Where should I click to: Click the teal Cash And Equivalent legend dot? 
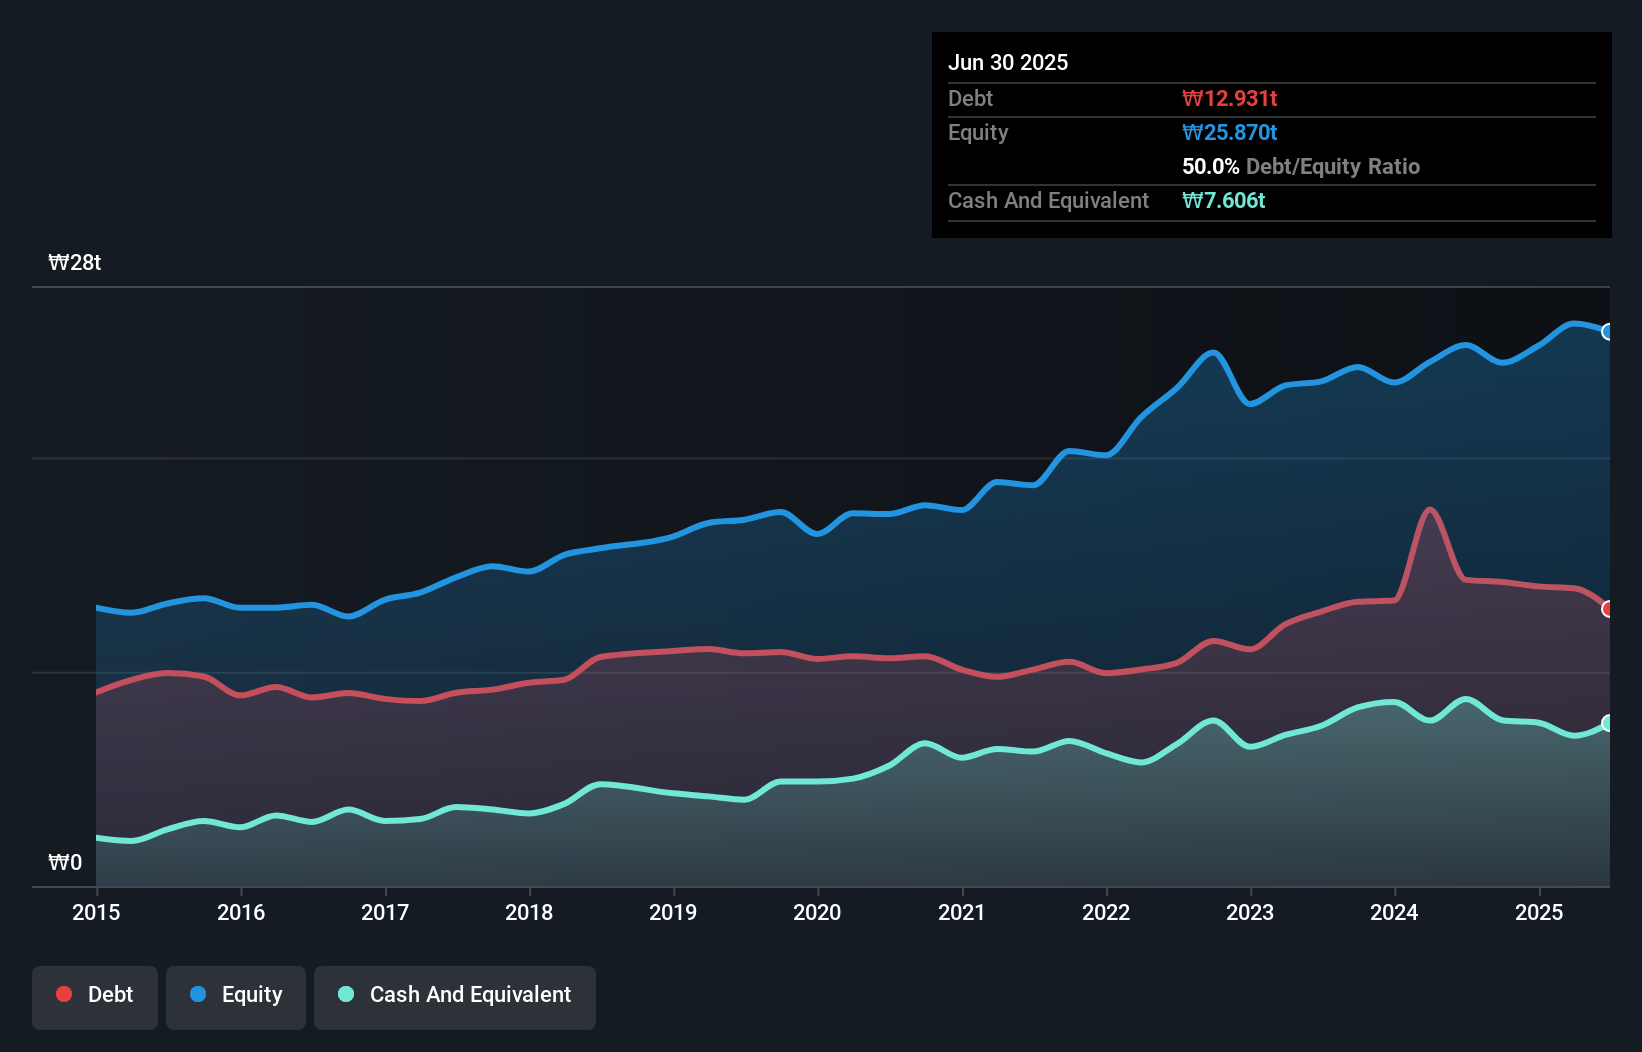click(x=344, y=994)
